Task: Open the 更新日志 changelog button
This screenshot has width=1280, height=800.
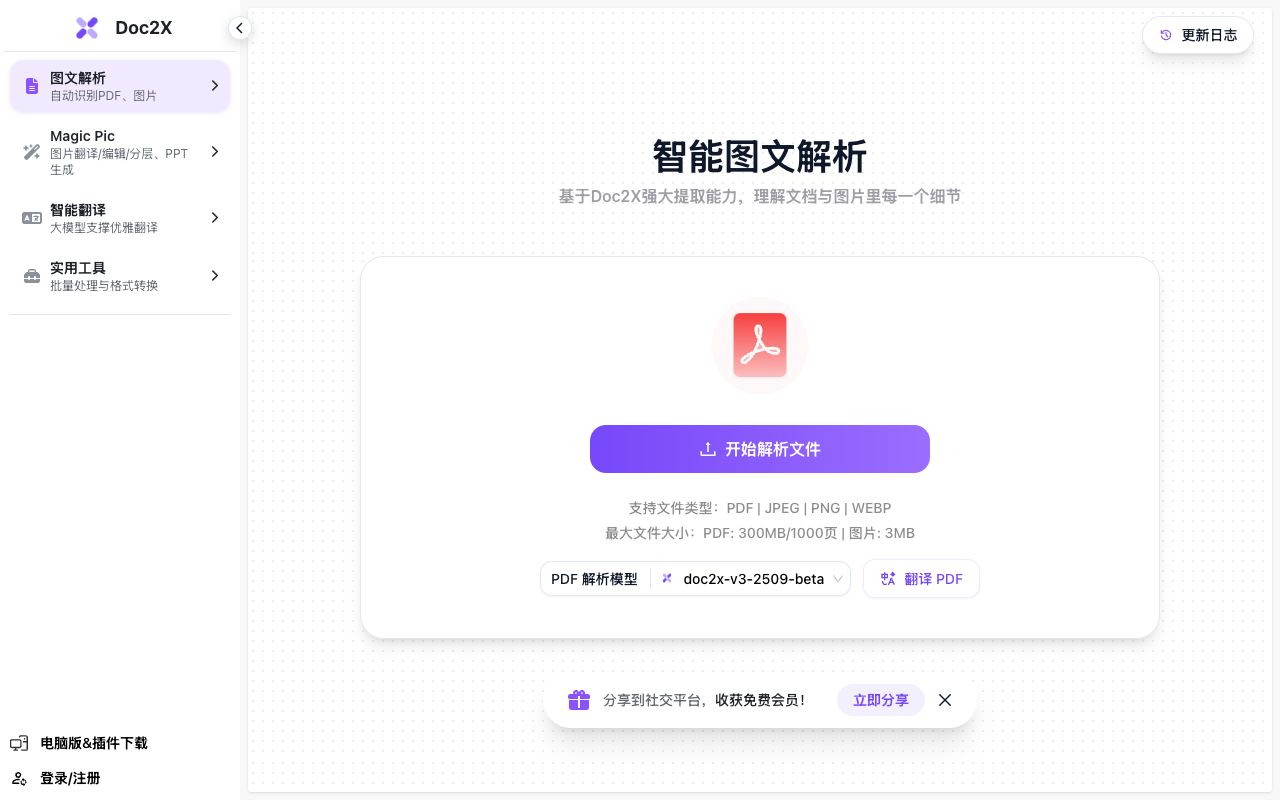Action: pyautogui.click(x=1198, y=35)
